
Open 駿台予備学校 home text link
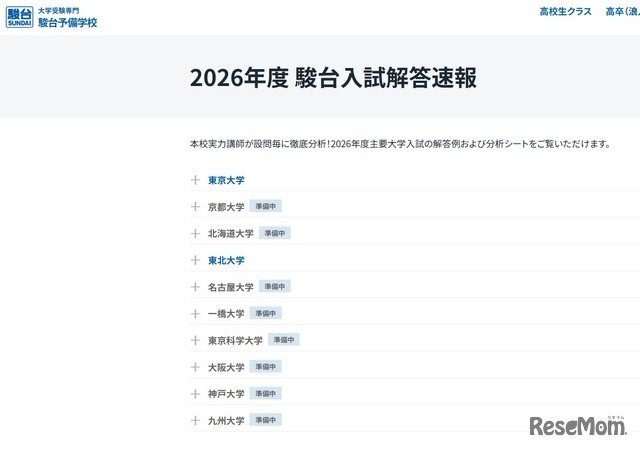pyautogui.click(x=68, y=22)
